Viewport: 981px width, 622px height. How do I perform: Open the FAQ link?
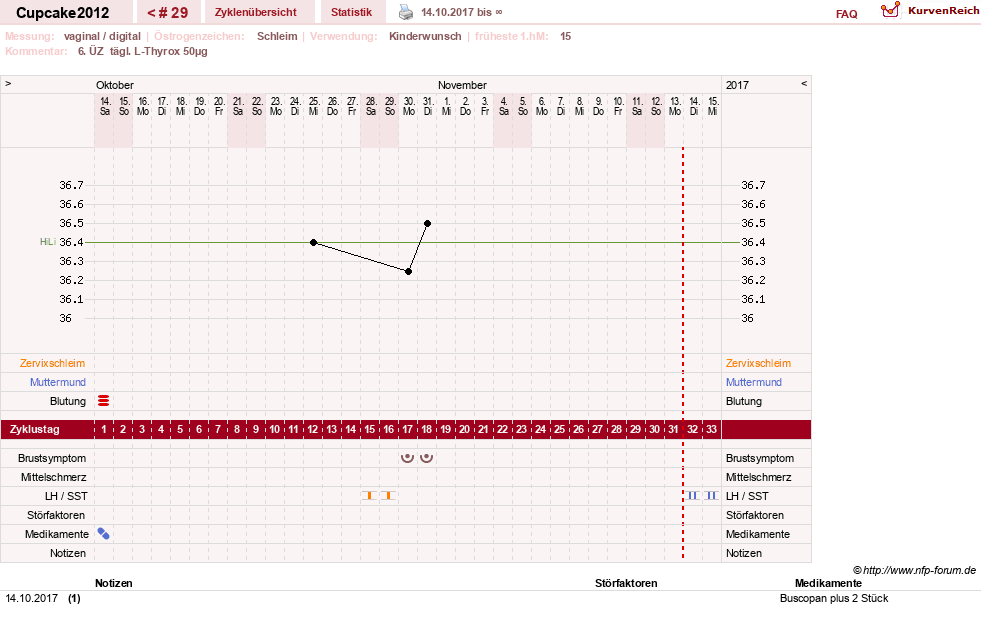(x=846, y=14)
